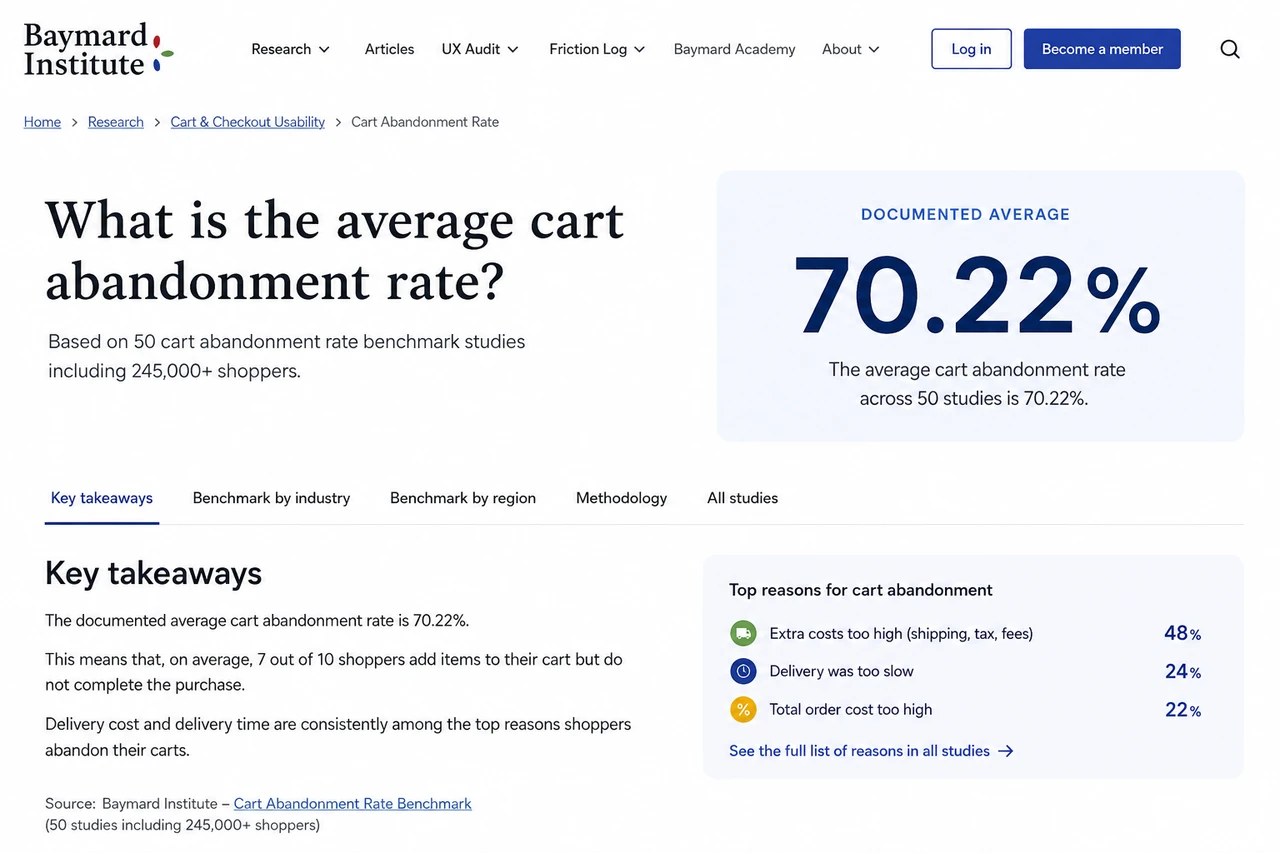Open the Articles nav item

[389, 49]
